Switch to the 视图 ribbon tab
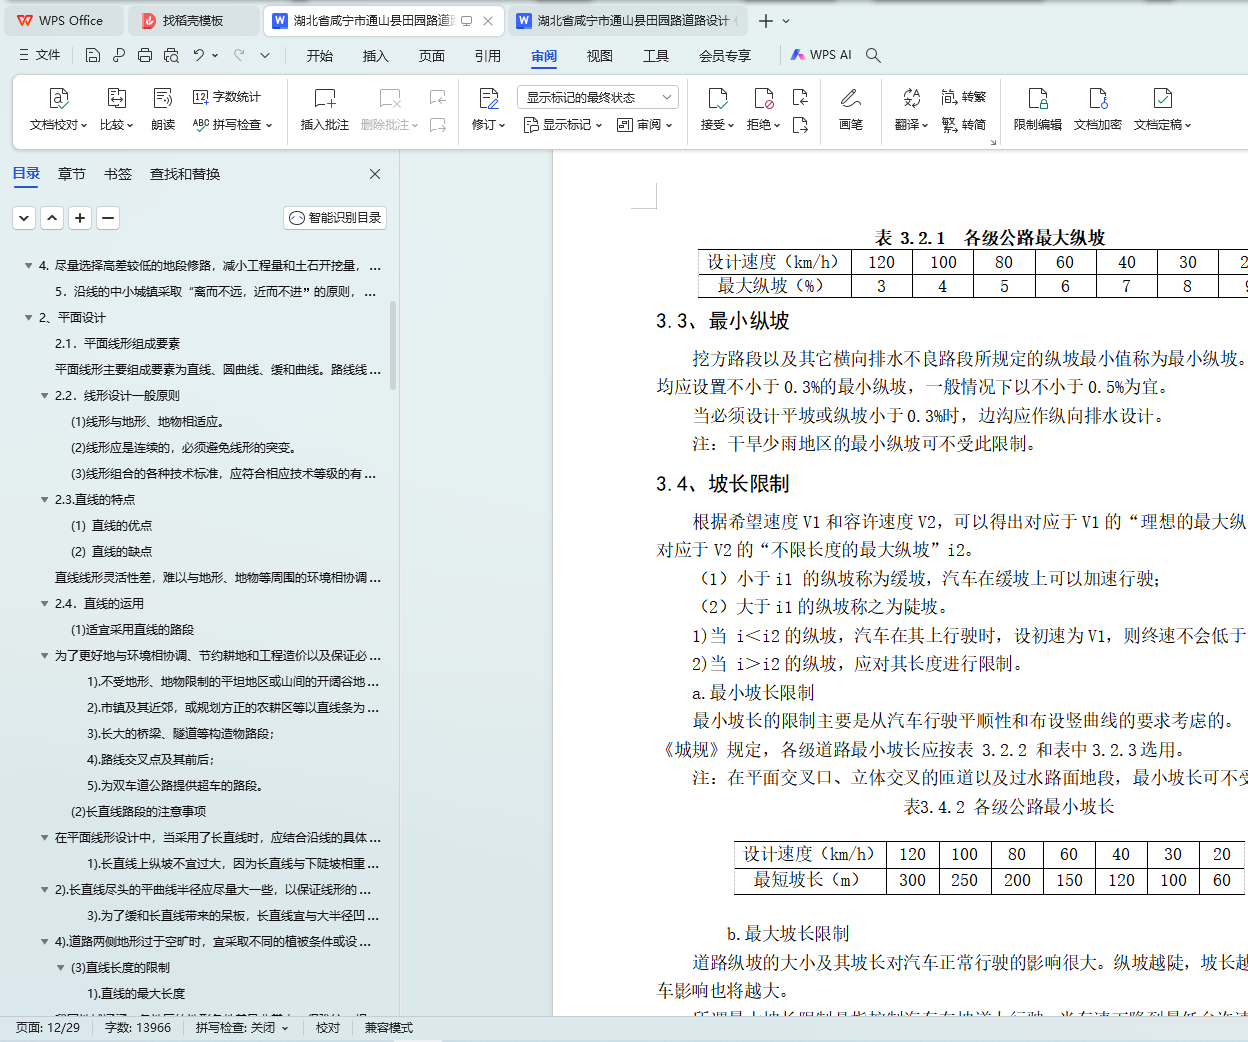Image resolution: width=1248 pixels, height=1042 pixels. 600,56
